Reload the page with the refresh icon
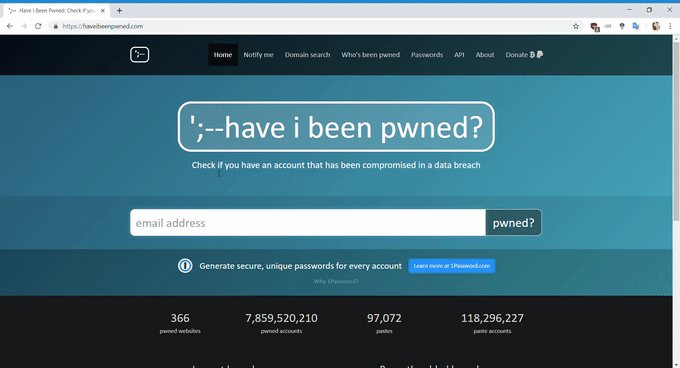680x368 pixels. (x=38, y=26)
